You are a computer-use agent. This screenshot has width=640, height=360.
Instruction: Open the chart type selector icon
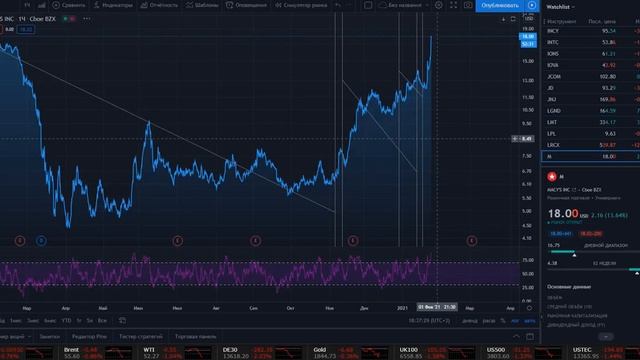point(42,5)
